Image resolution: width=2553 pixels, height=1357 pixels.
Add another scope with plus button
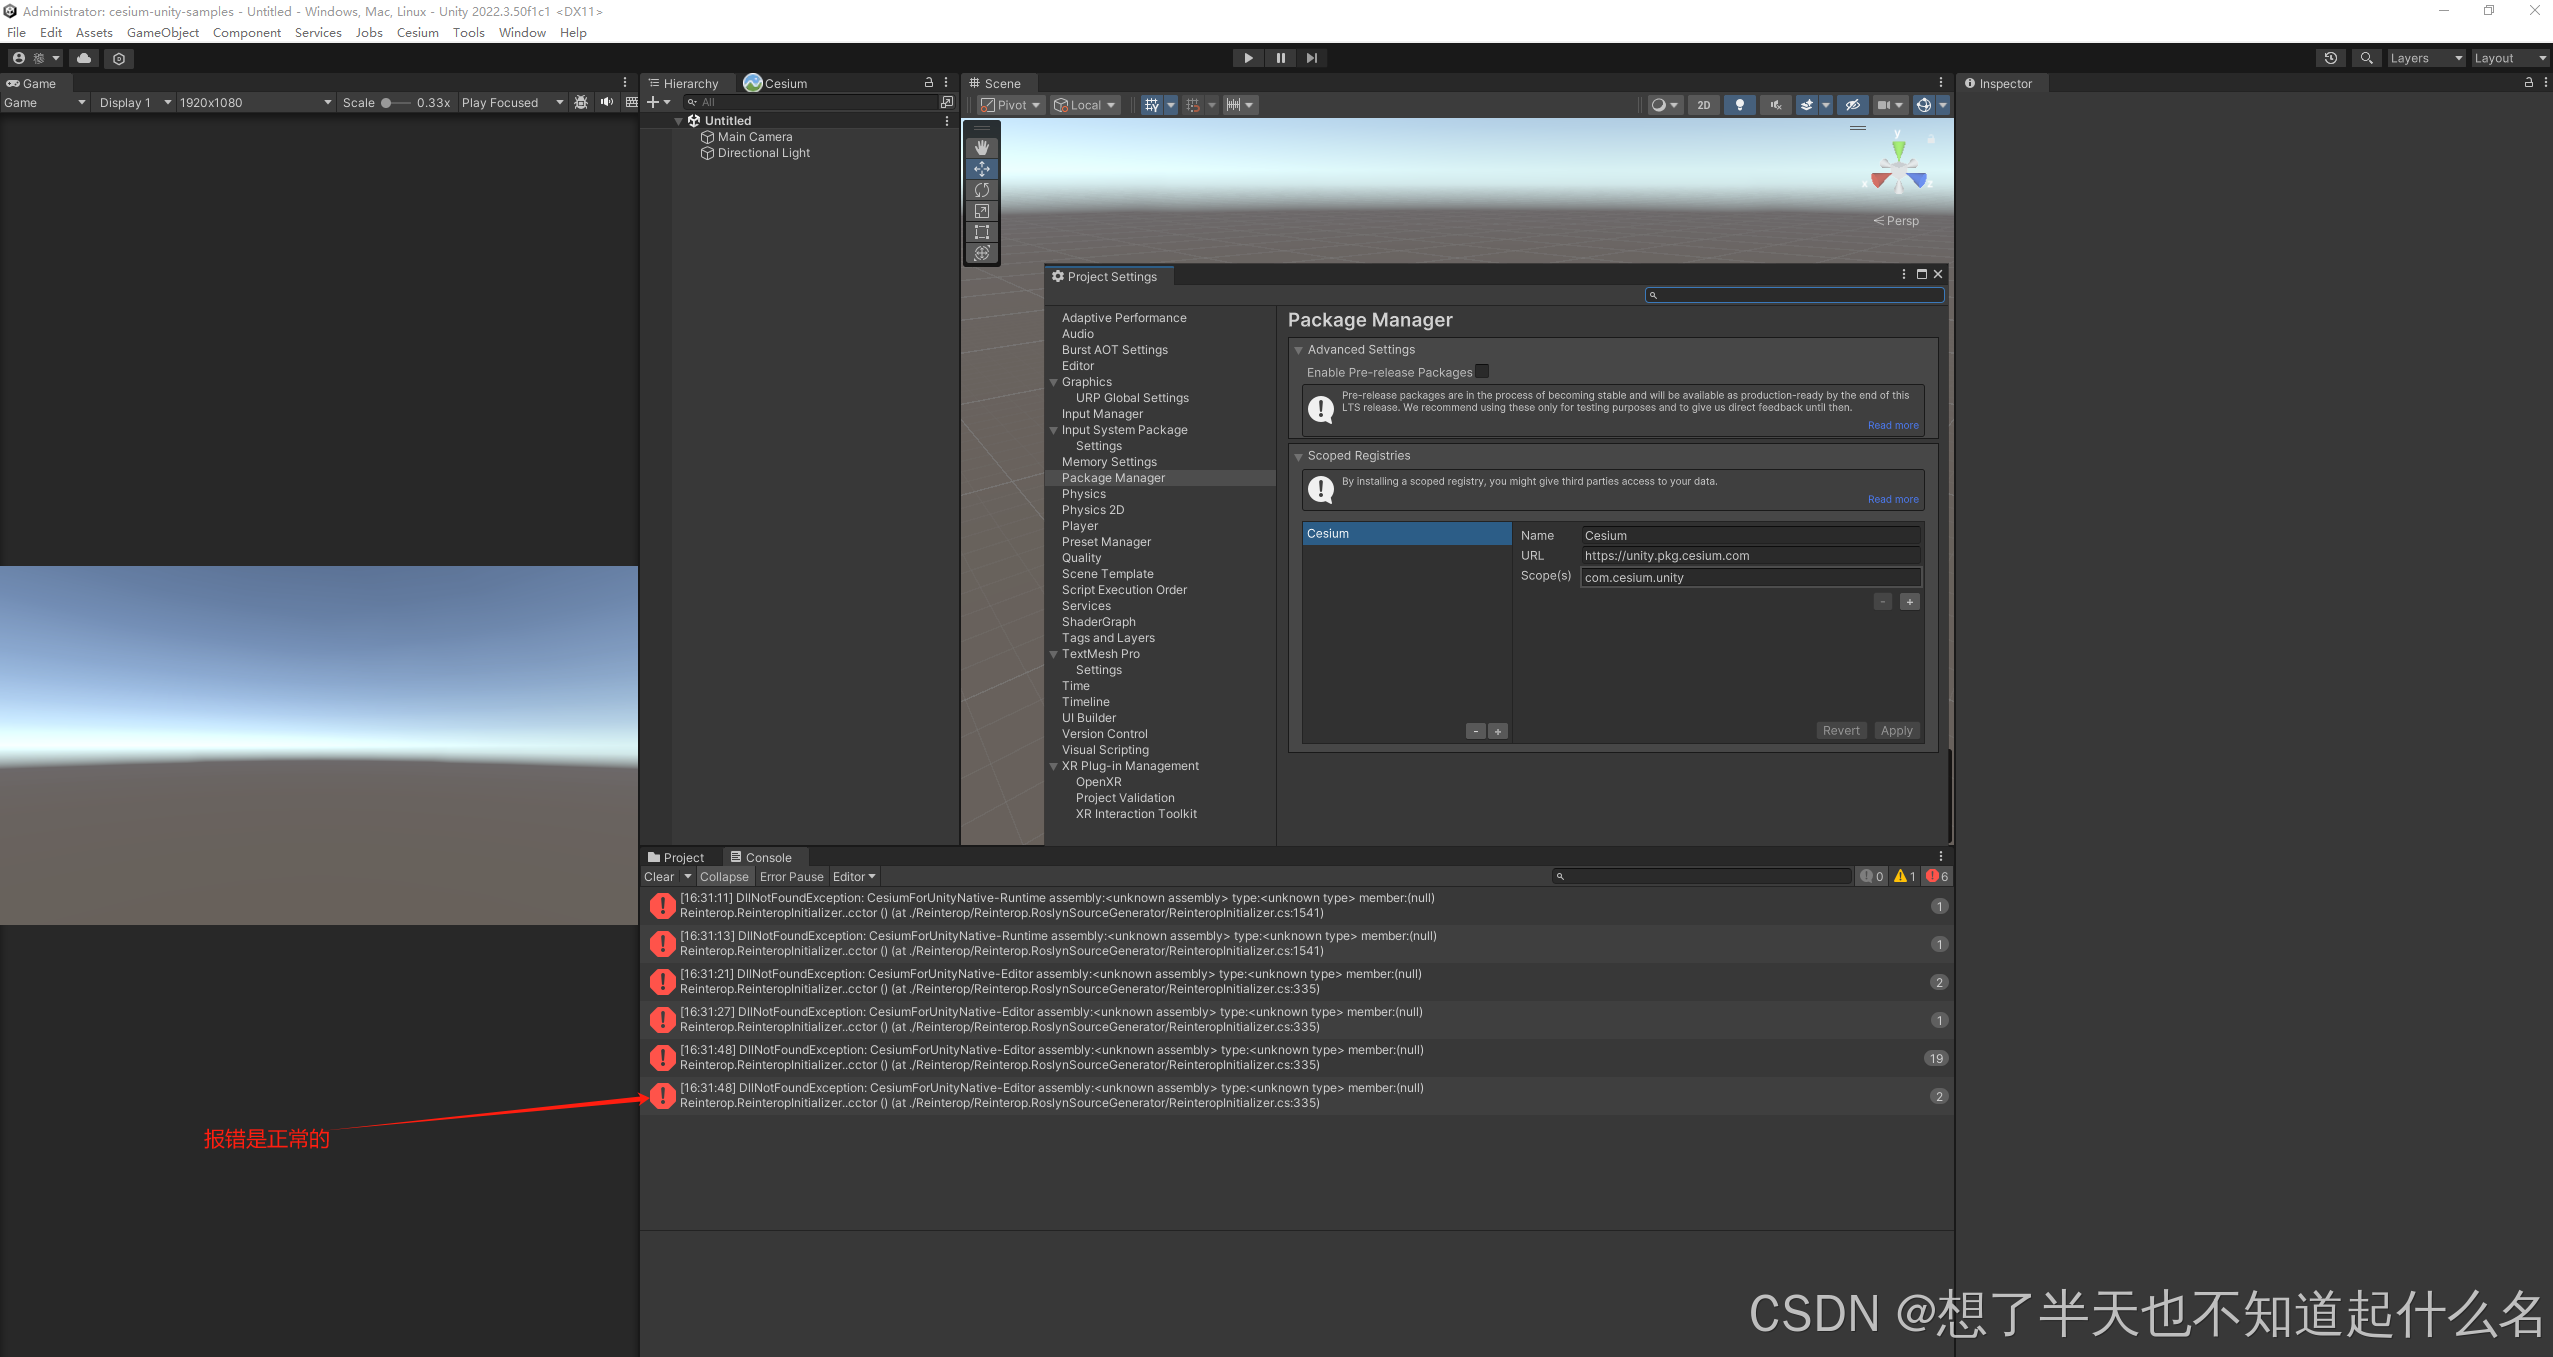point(1910,602)
